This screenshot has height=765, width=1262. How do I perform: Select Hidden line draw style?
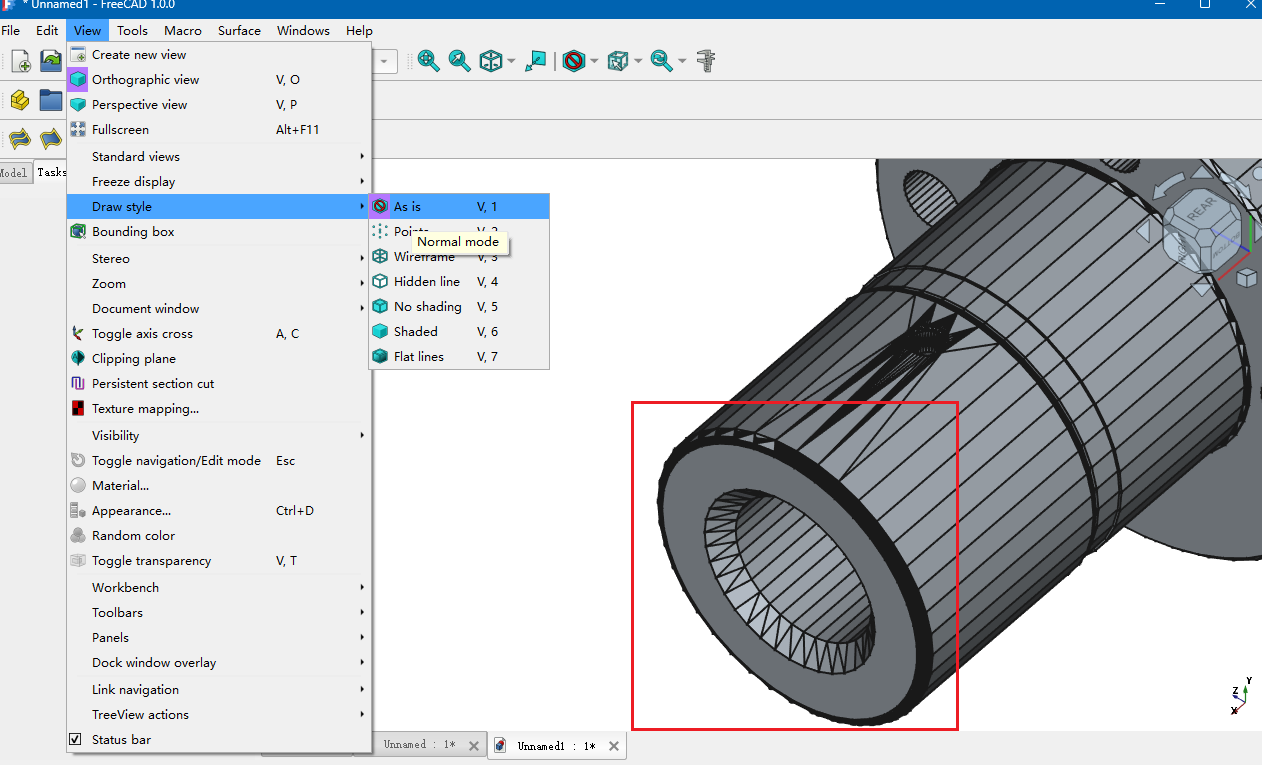[426, 282]
